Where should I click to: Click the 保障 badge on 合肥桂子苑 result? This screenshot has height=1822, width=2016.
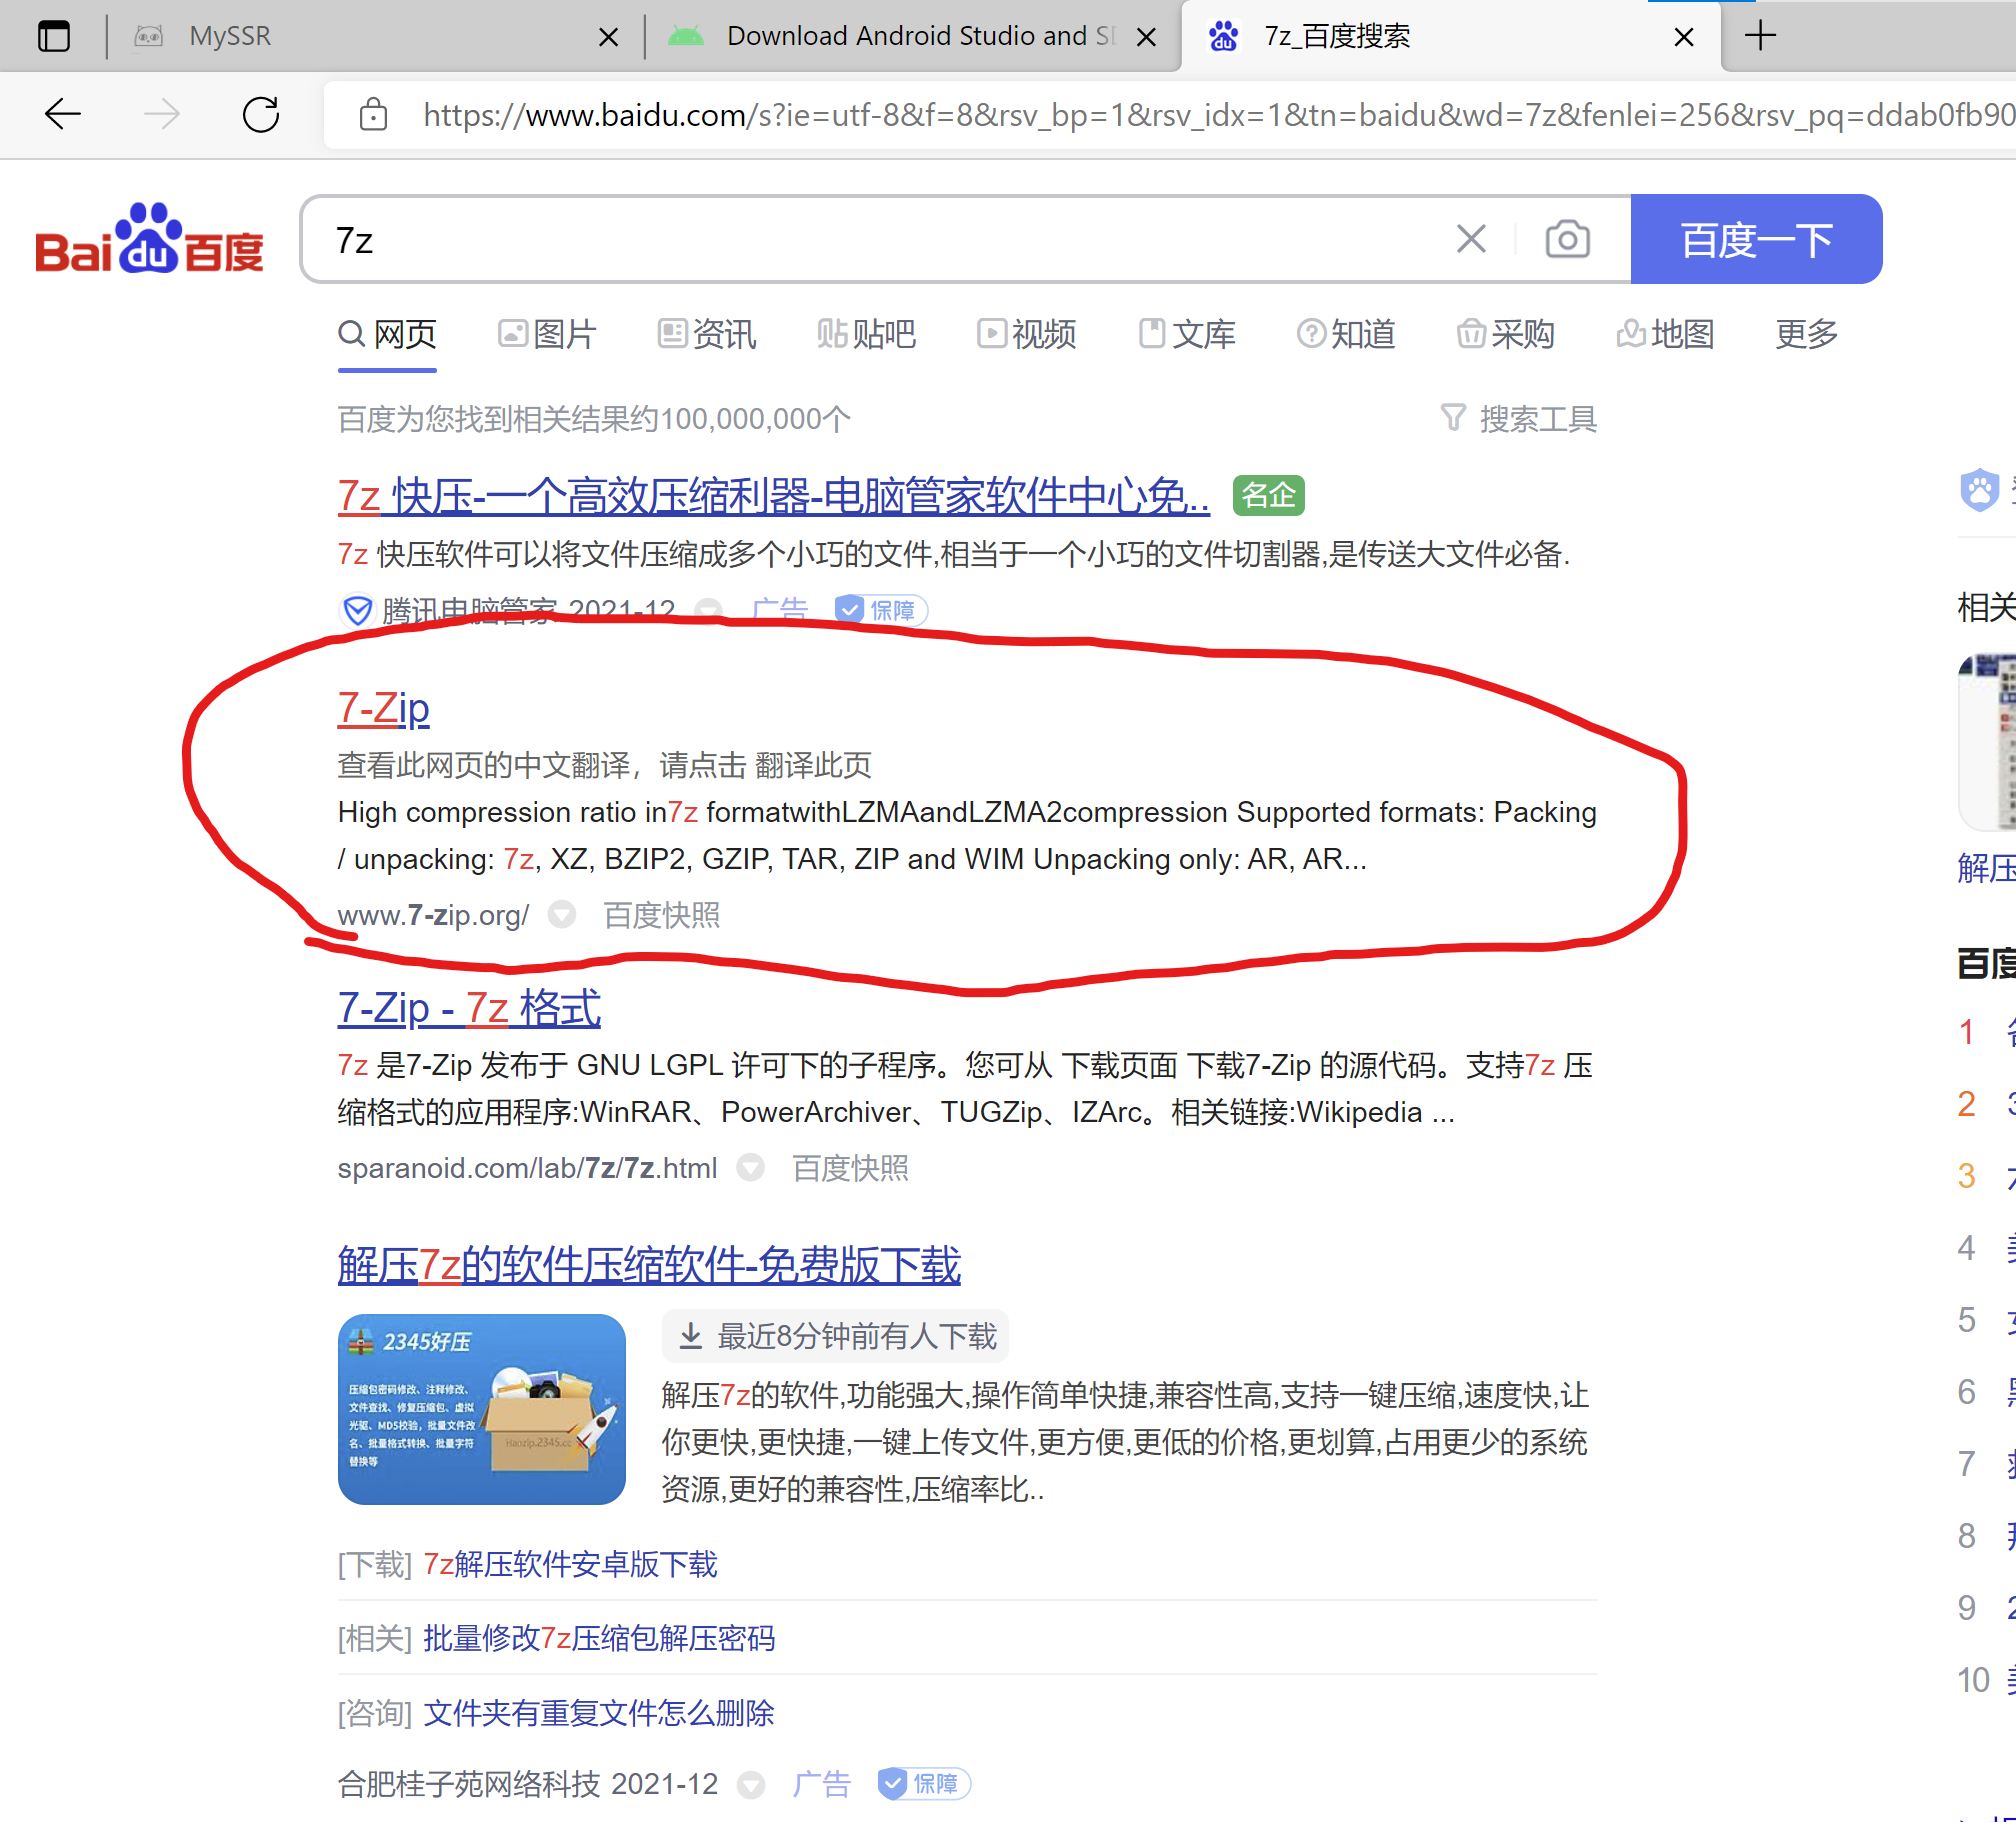[924, 1784]
